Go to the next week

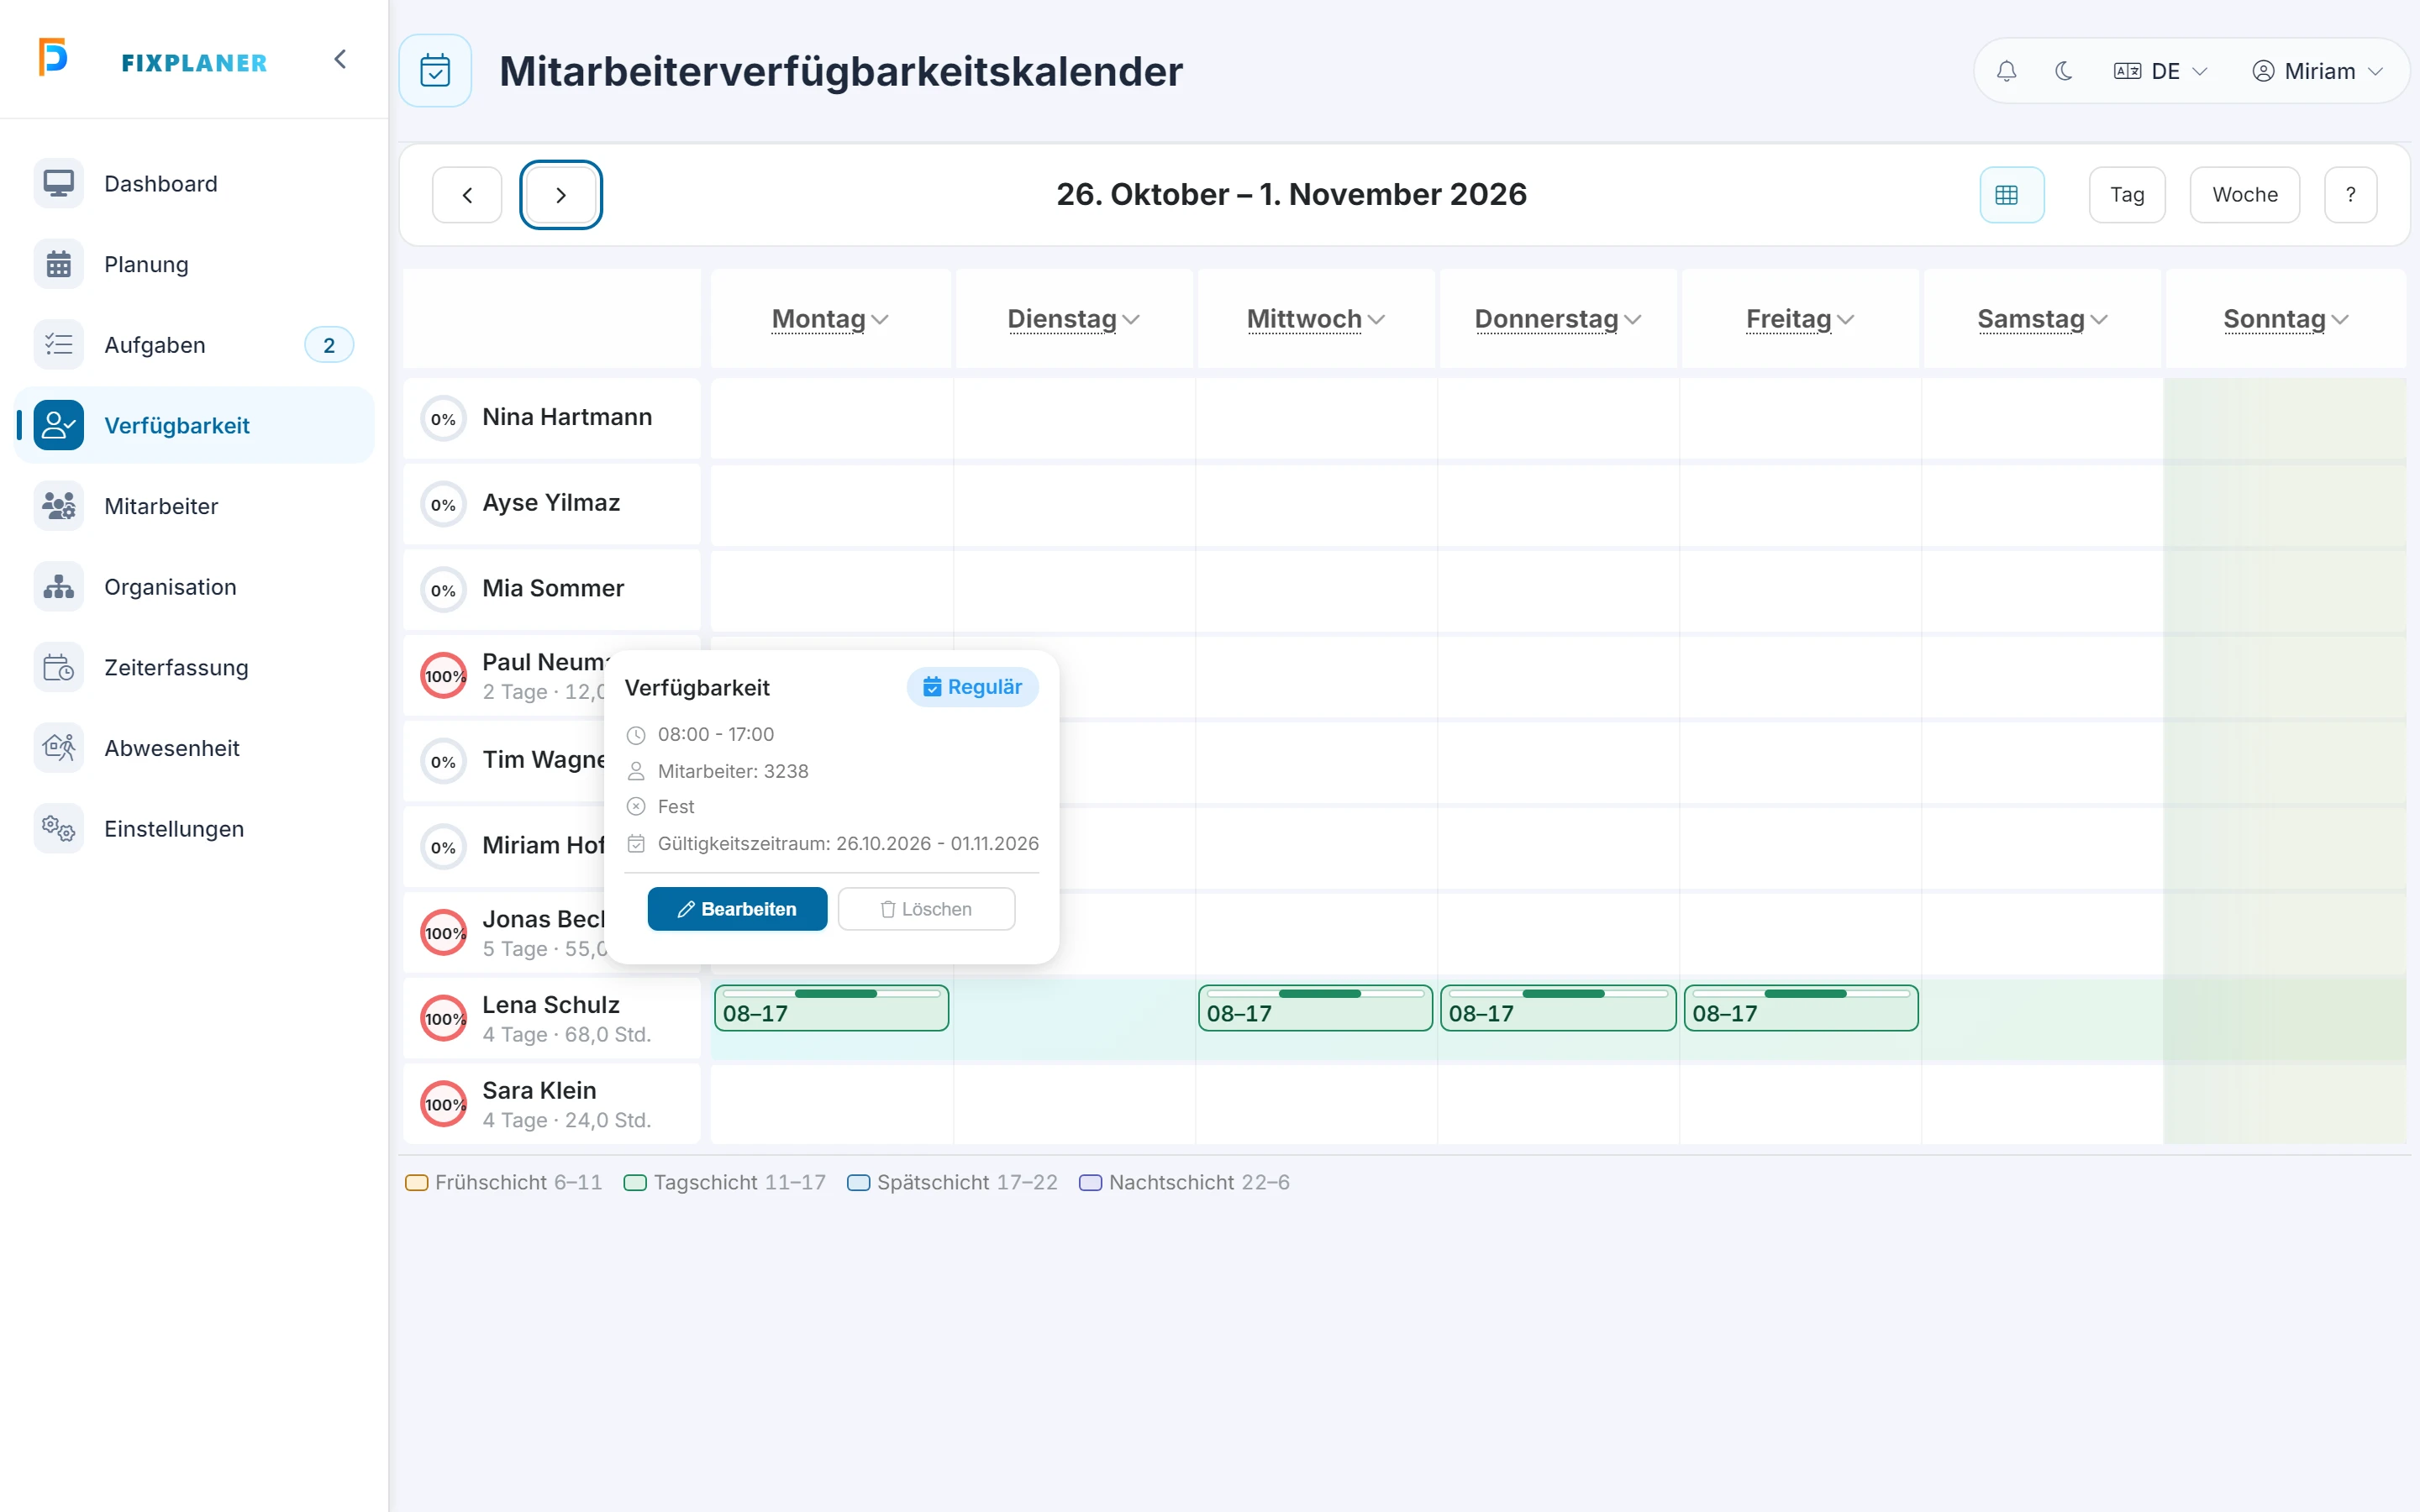(x=561, y=195)
